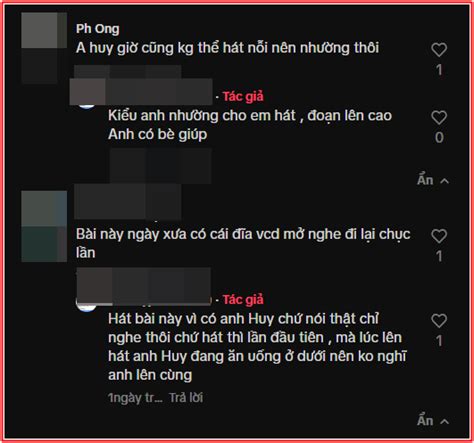
Task: Like the author's reply about 'Kiểu anh nhường'
Action: [x=439, y=118]
